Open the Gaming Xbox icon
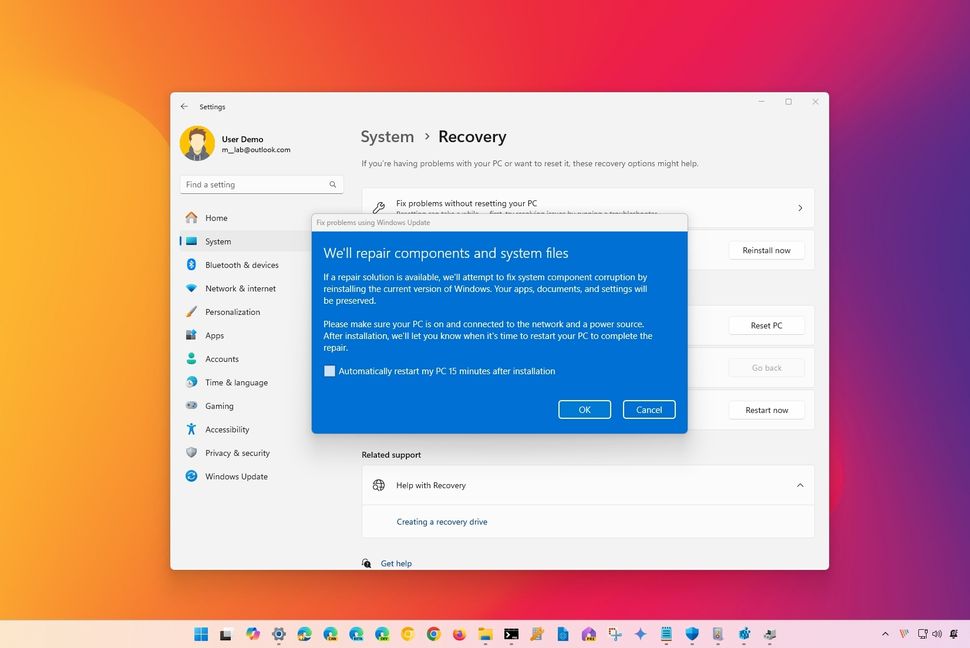This screenshot has width=970, height=648. [192, 405]
